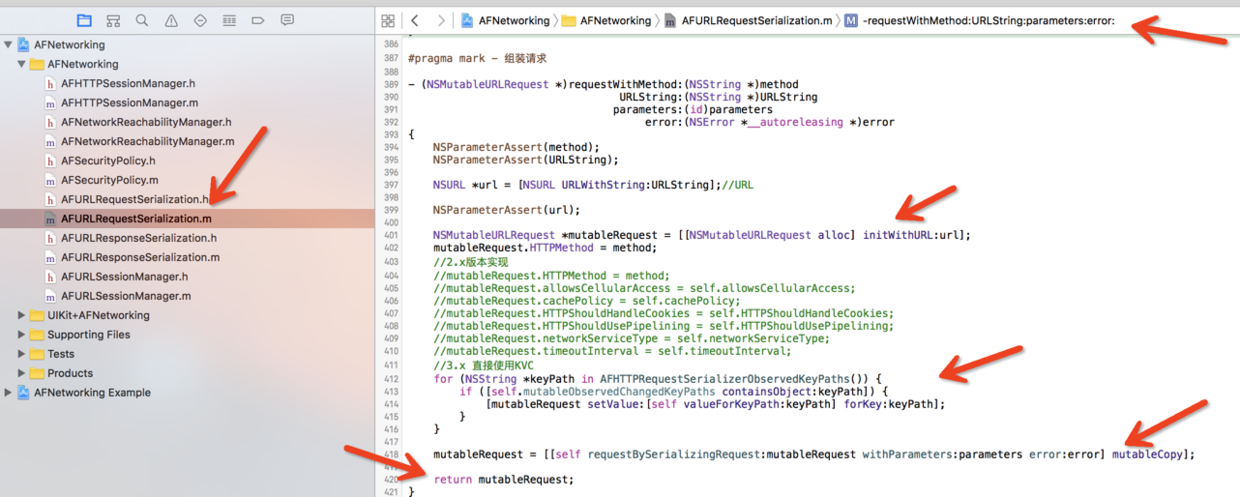Collapse the AFNetworking project root
Image resolution: width=1240 pixels, height=497 pixels.
[x=8, y=45]
